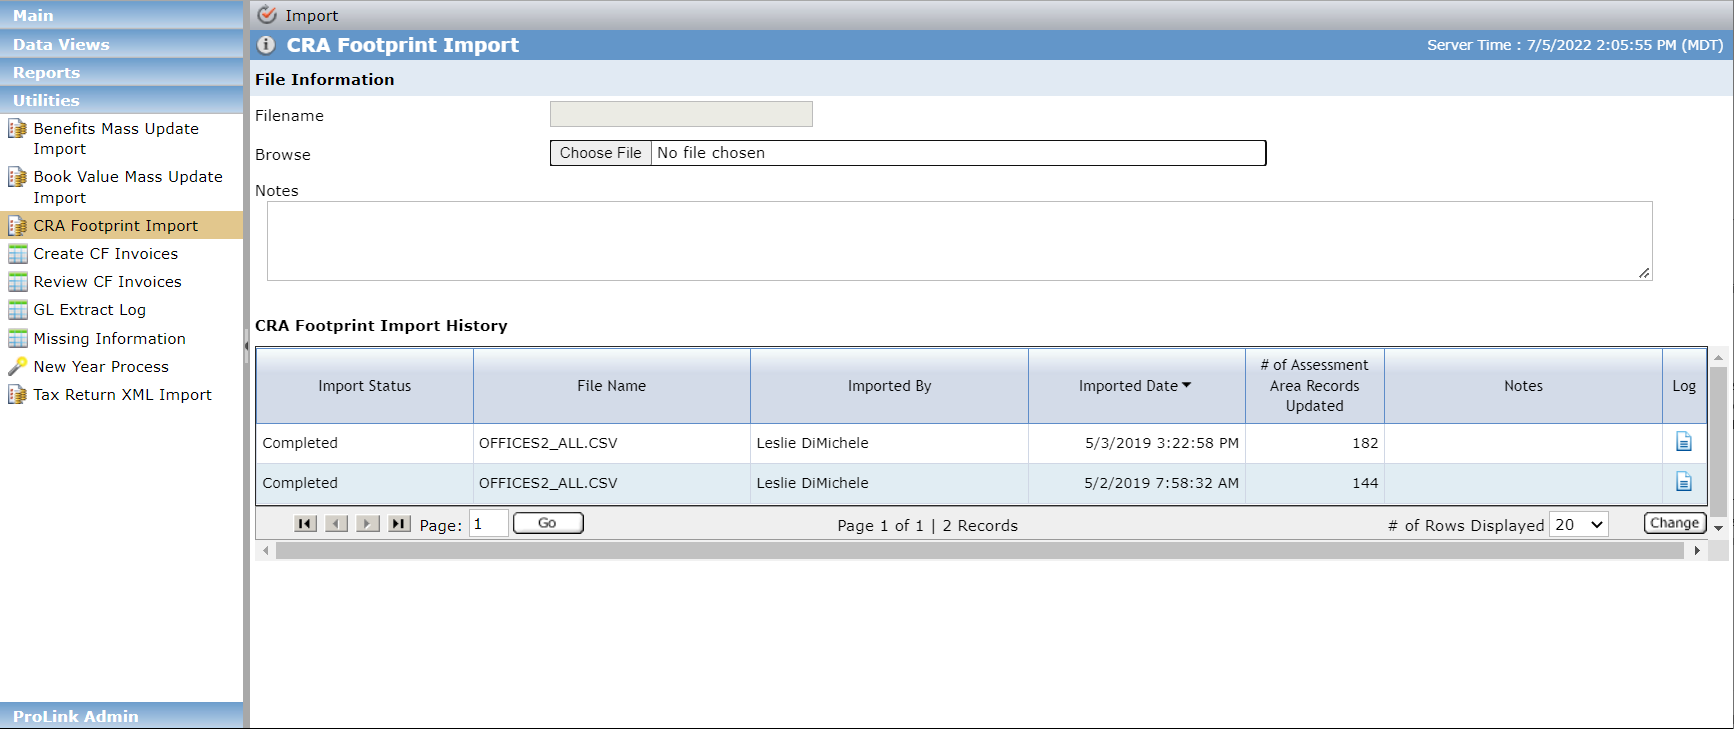Click OFFICES2_ALL.CSV in the 5/3/2019 row
Screen dimensions: 1734x729
548,443
